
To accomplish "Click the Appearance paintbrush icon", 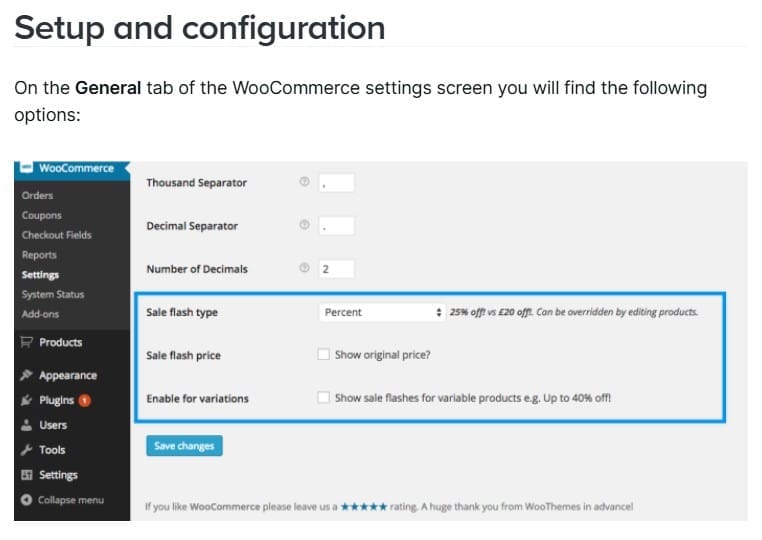I will coord(26,375).
